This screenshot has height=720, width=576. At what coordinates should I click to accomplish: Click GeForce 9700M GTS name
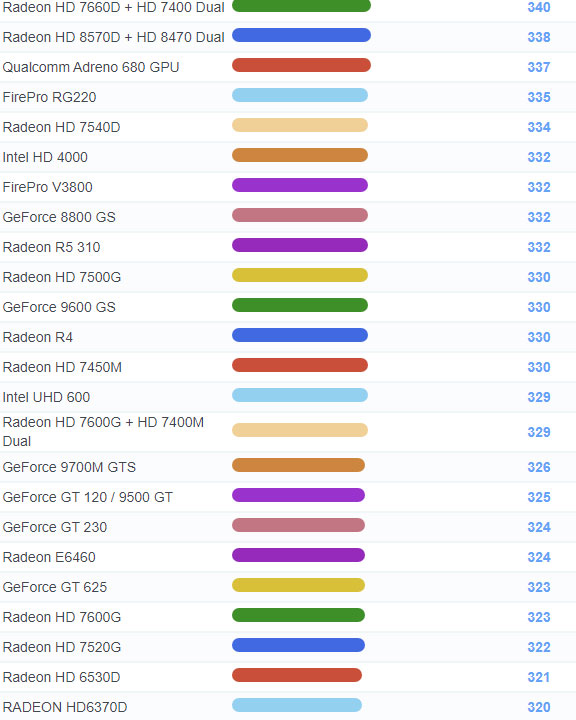pos(69,467)
